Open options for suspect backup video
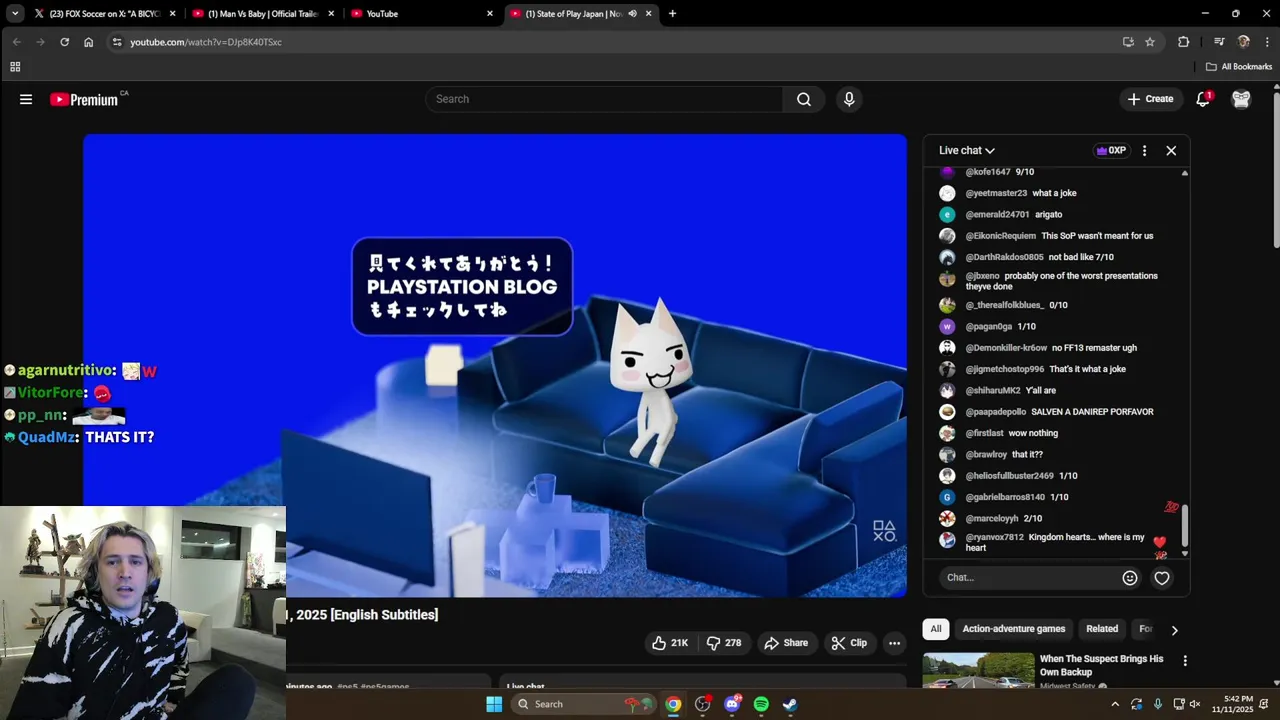 [x=1185, y=661]
